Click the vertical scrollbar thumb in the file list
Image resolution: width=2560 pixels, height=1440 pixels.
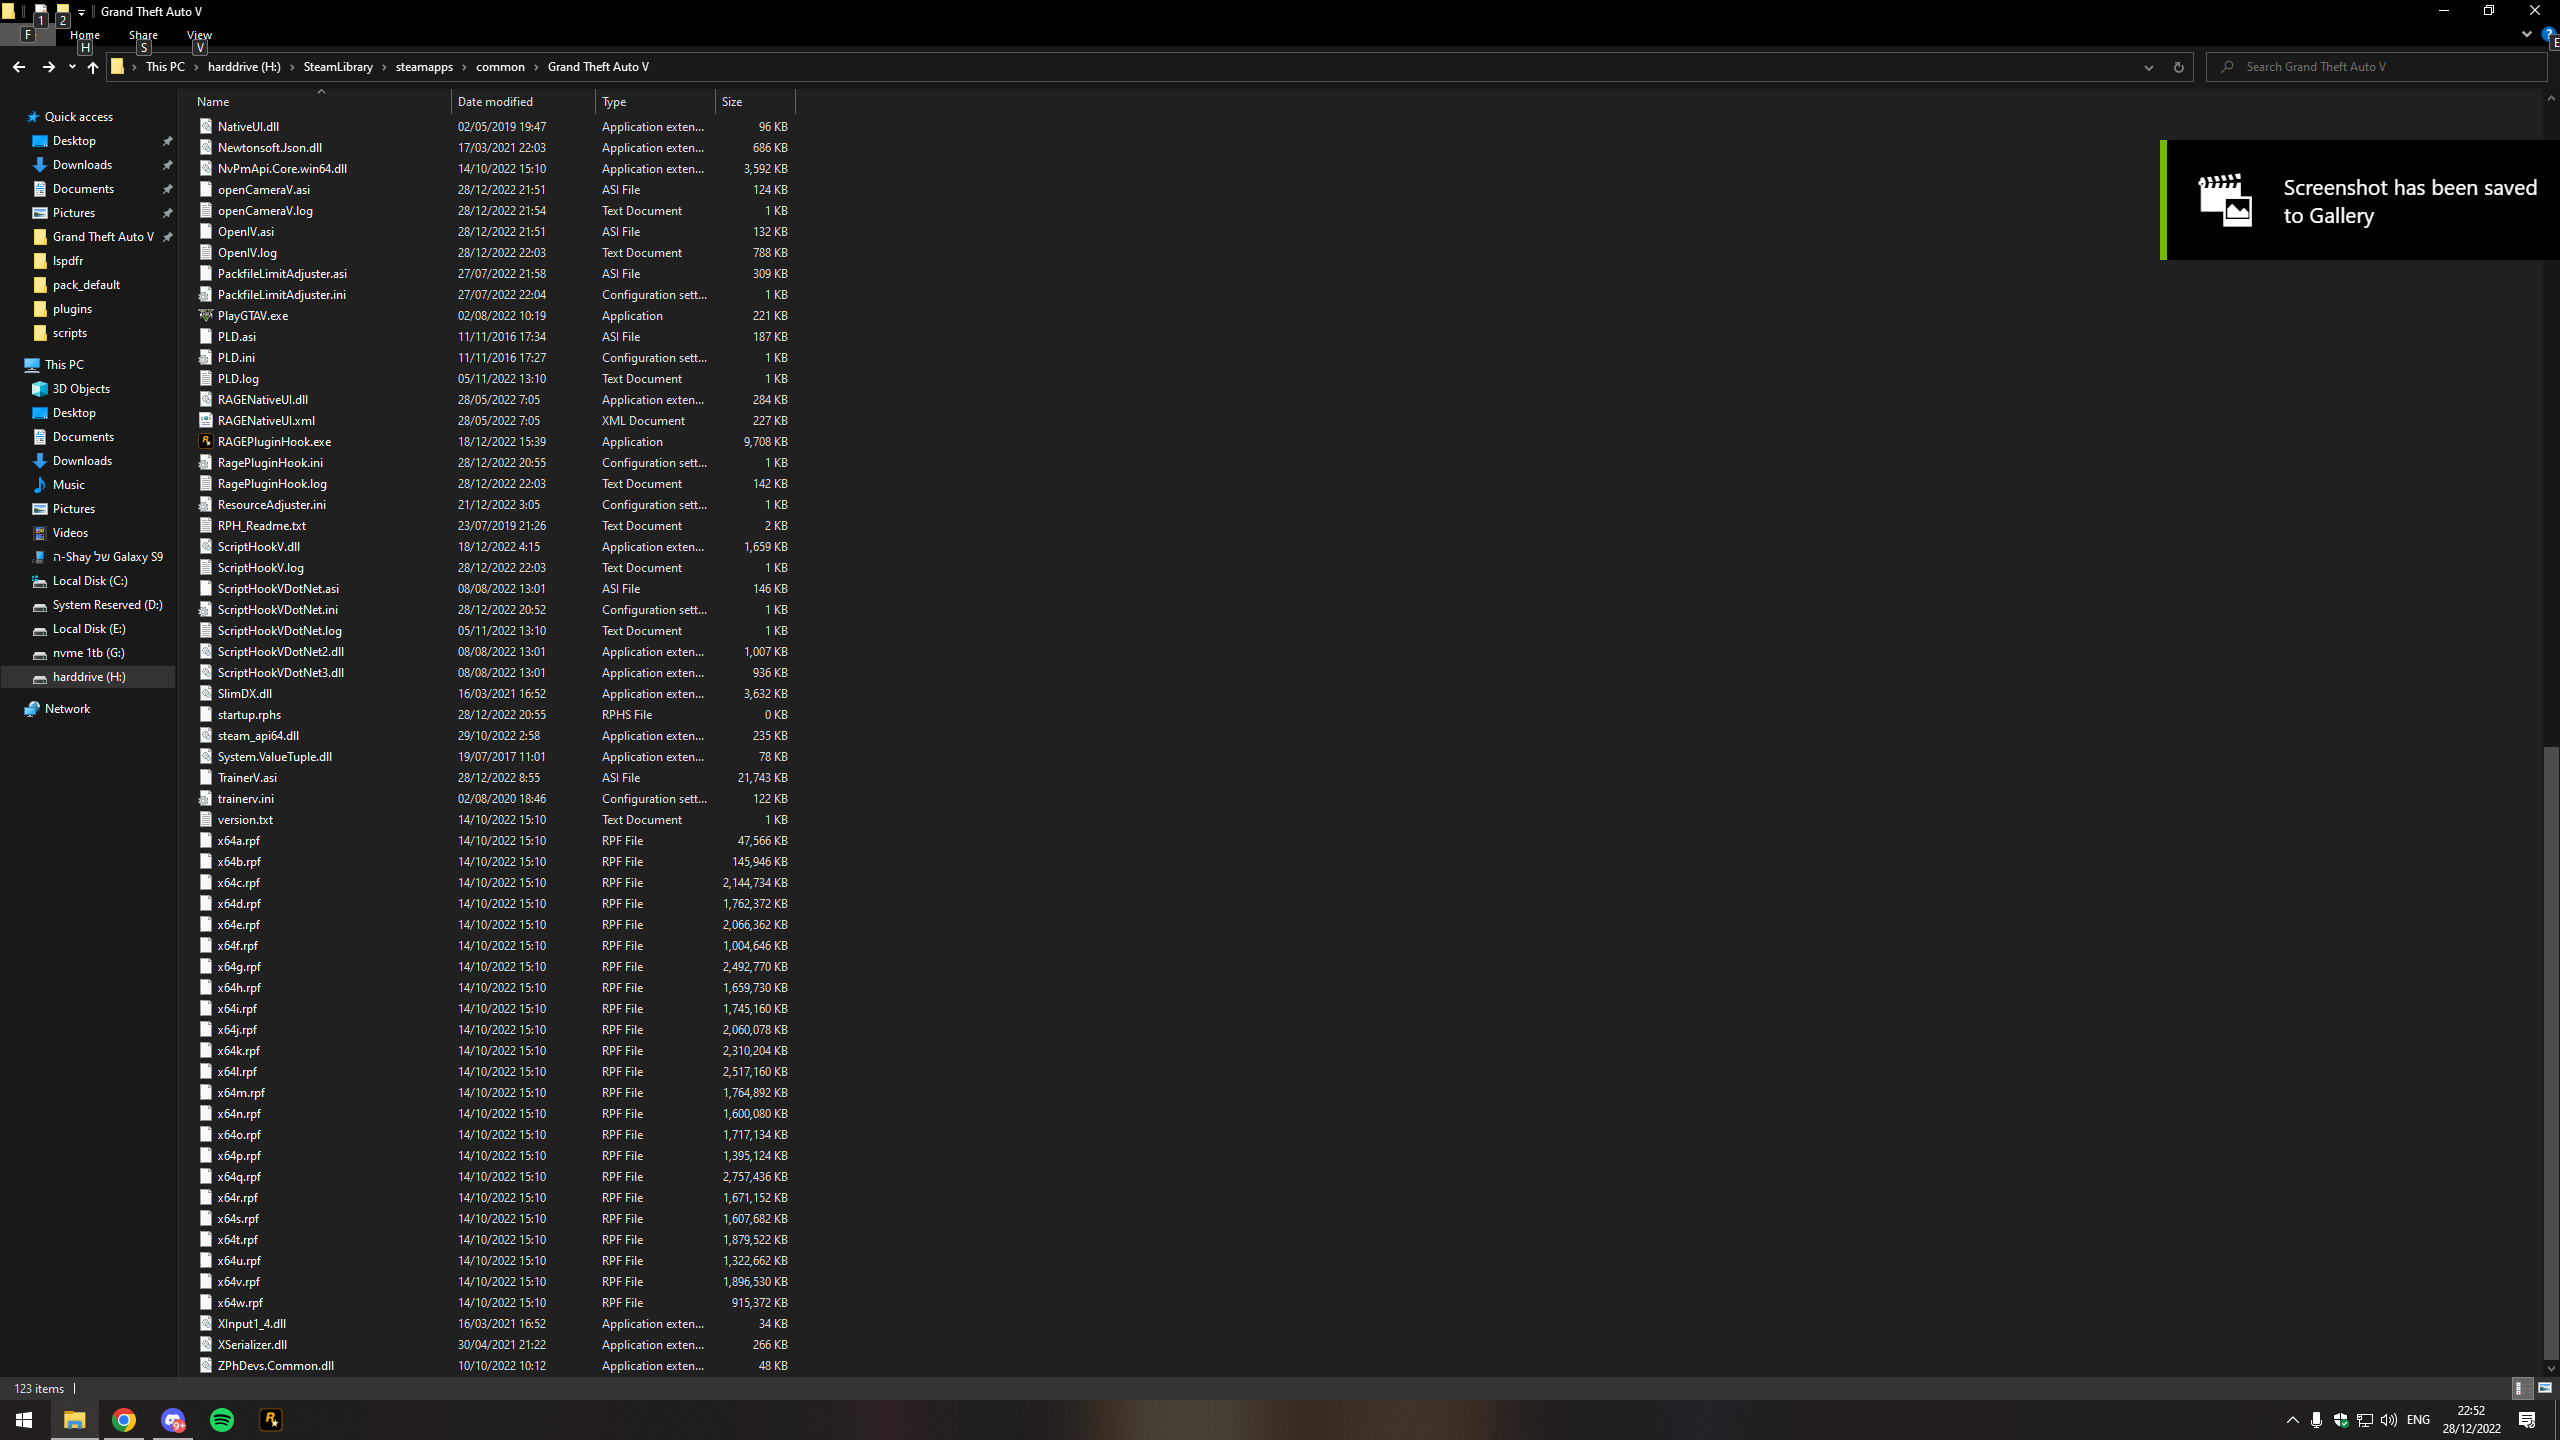coord(2550,1050)
